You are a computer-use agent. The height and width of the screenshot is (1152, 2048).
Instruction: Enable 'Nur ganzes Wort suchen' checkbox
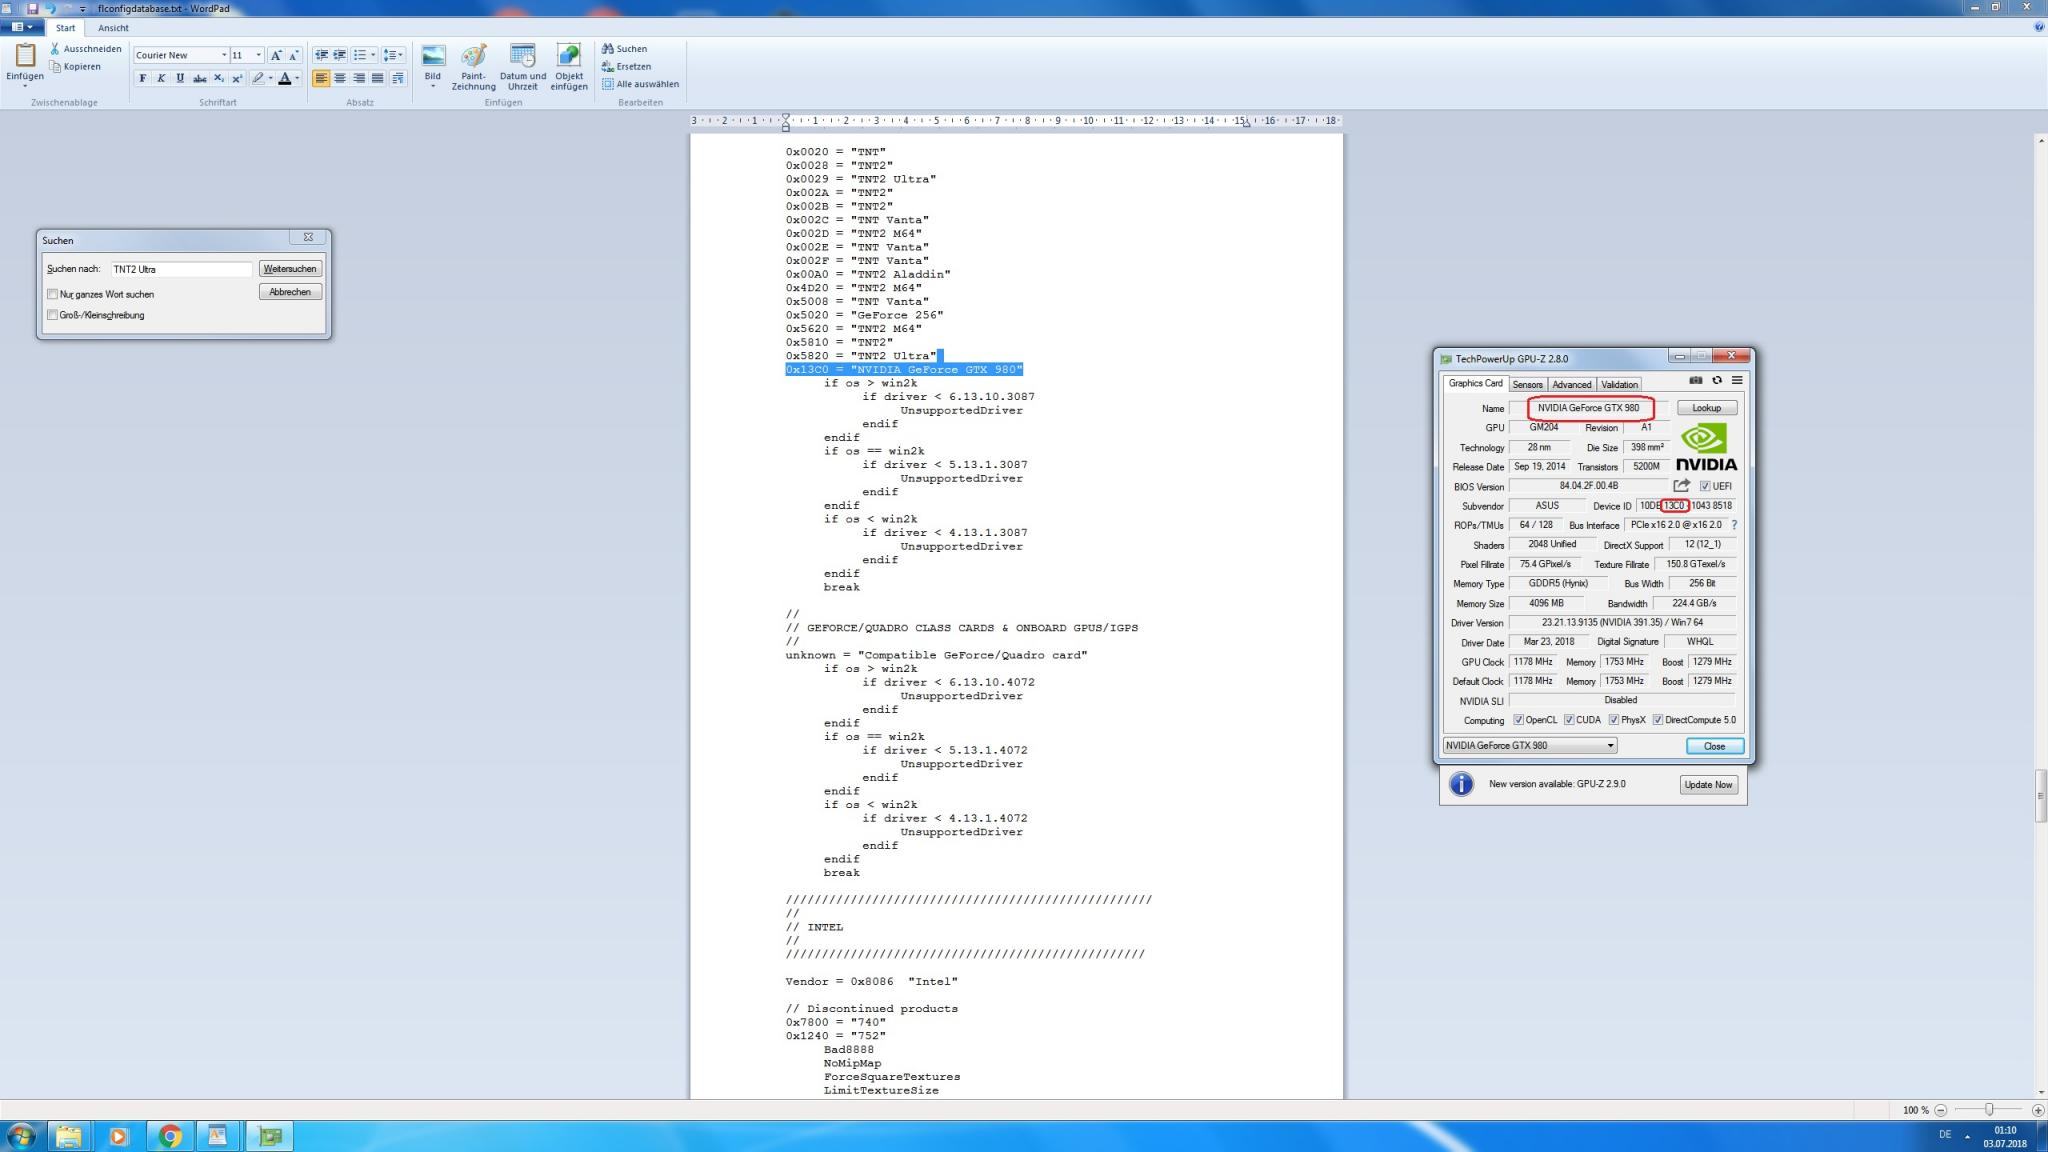pos(53,294)
